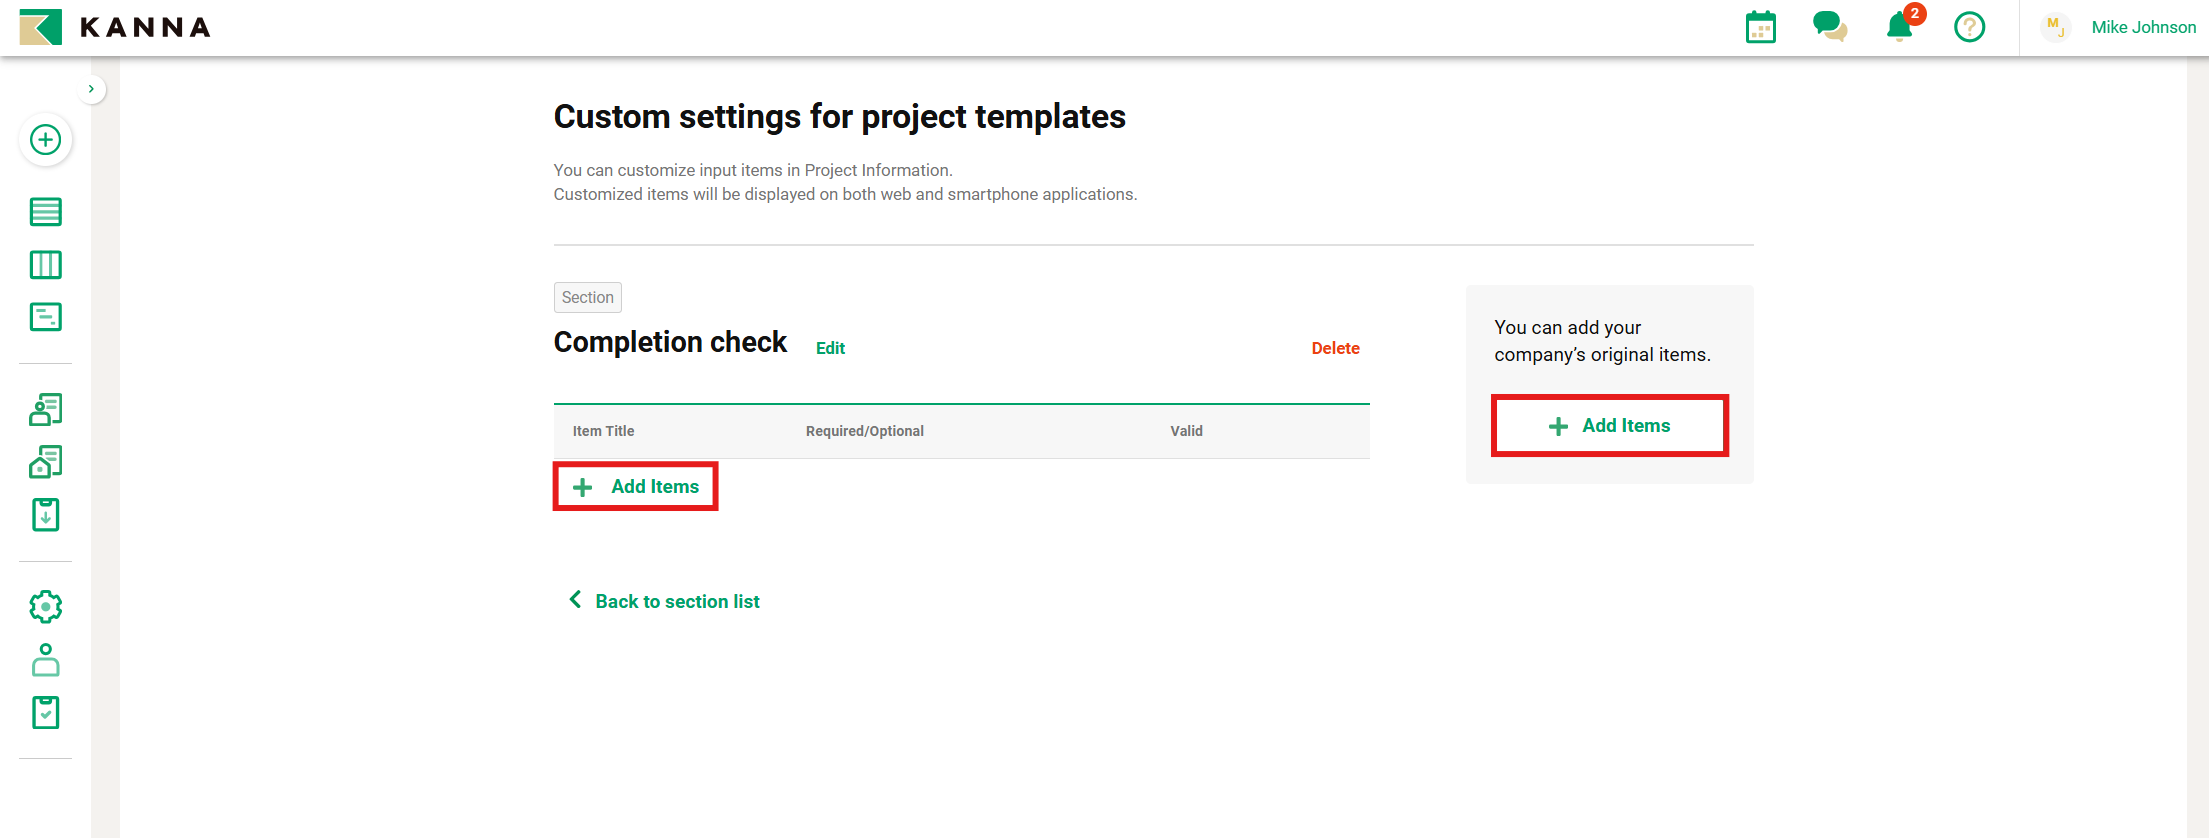Click the KANNA logo
This screenshot has width=2209, height=838.
pos(115,27)
